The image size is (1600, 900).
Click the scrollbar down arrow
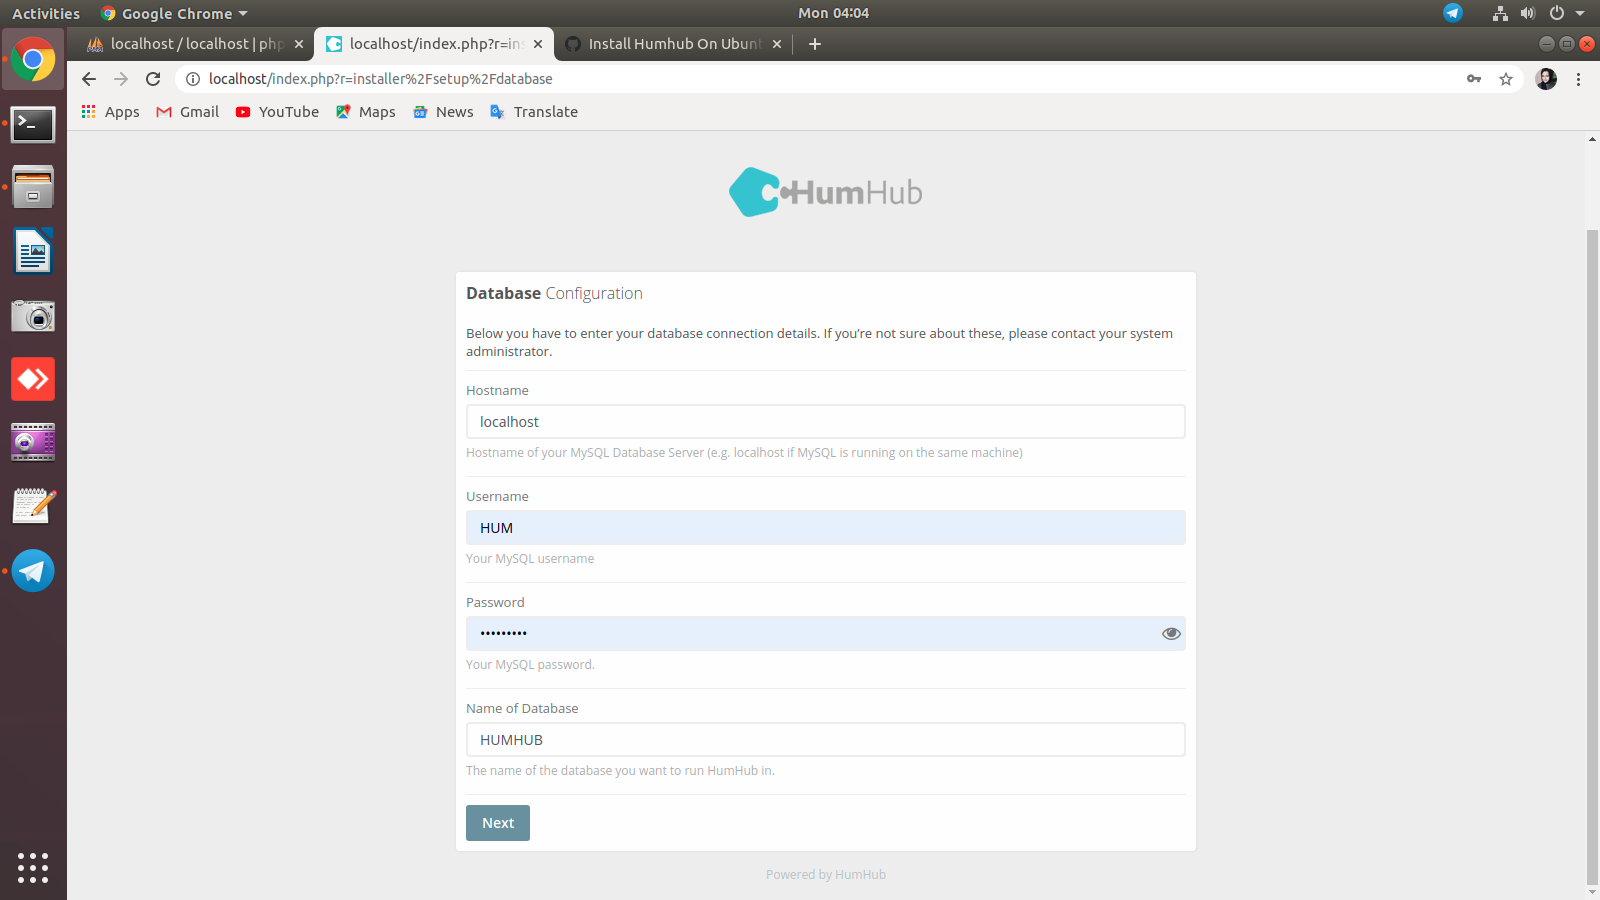pos(1592,892)
